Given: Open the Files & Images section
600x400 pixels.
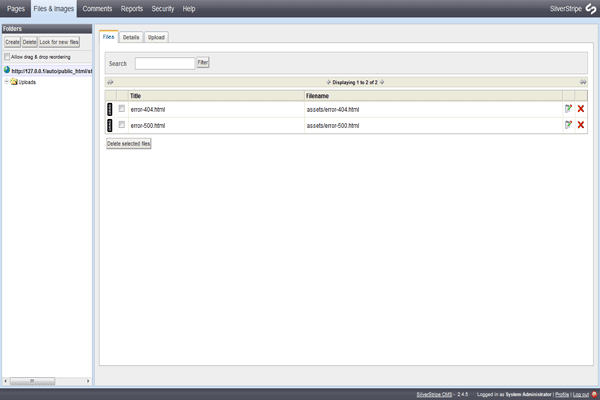Looking at the screenshot, I should tap(54, 9).
